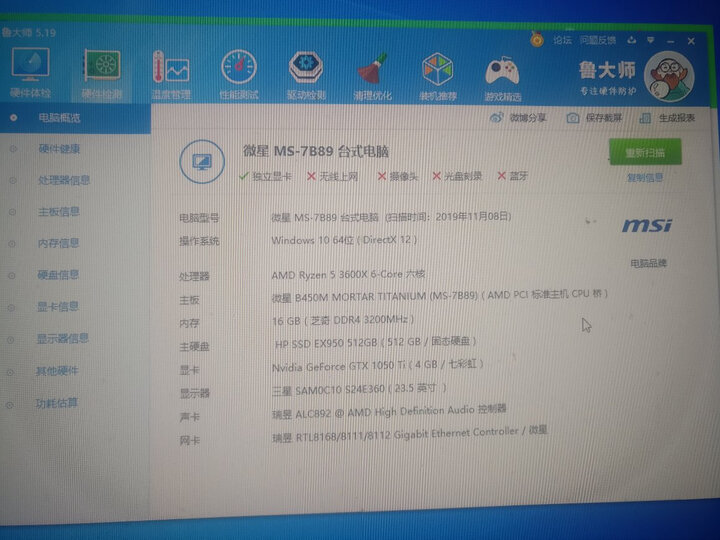Click the 光盘刻录 red X status
Viewport: 720px width, 540px height.
point(457,176)
